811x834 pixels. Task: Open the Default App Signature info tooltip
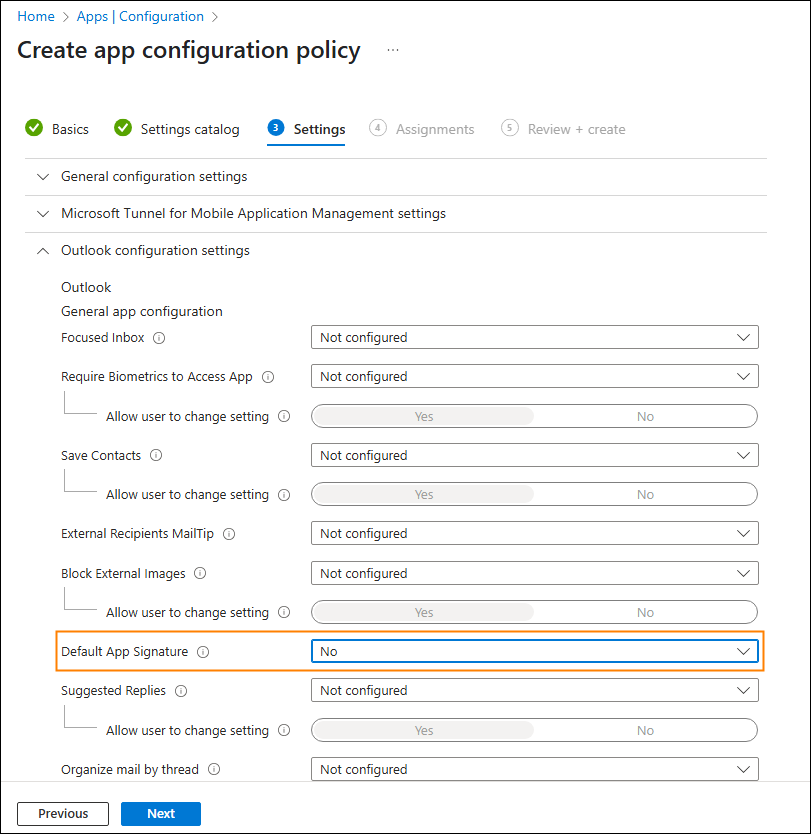(x=203, y=652)
